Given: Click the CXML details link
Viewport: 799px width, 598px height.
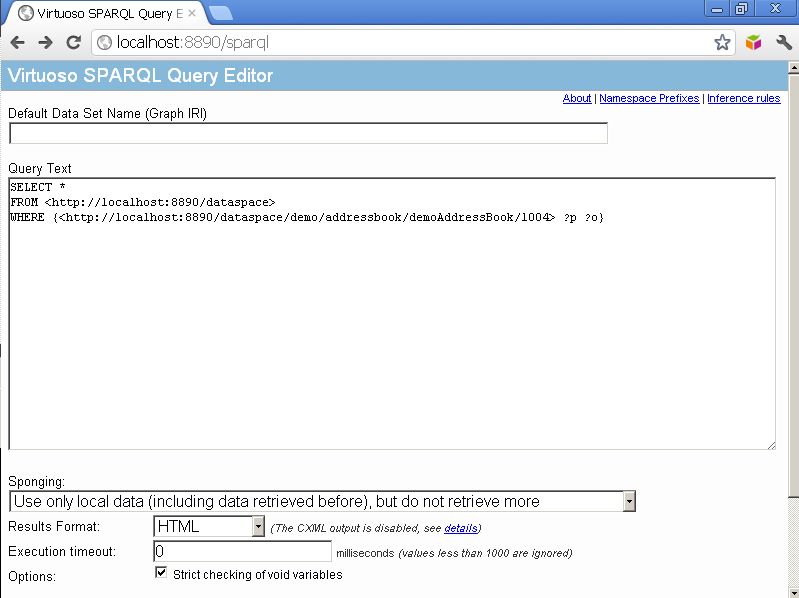Looking at the screenshot, I should click(x=461, y=528).
